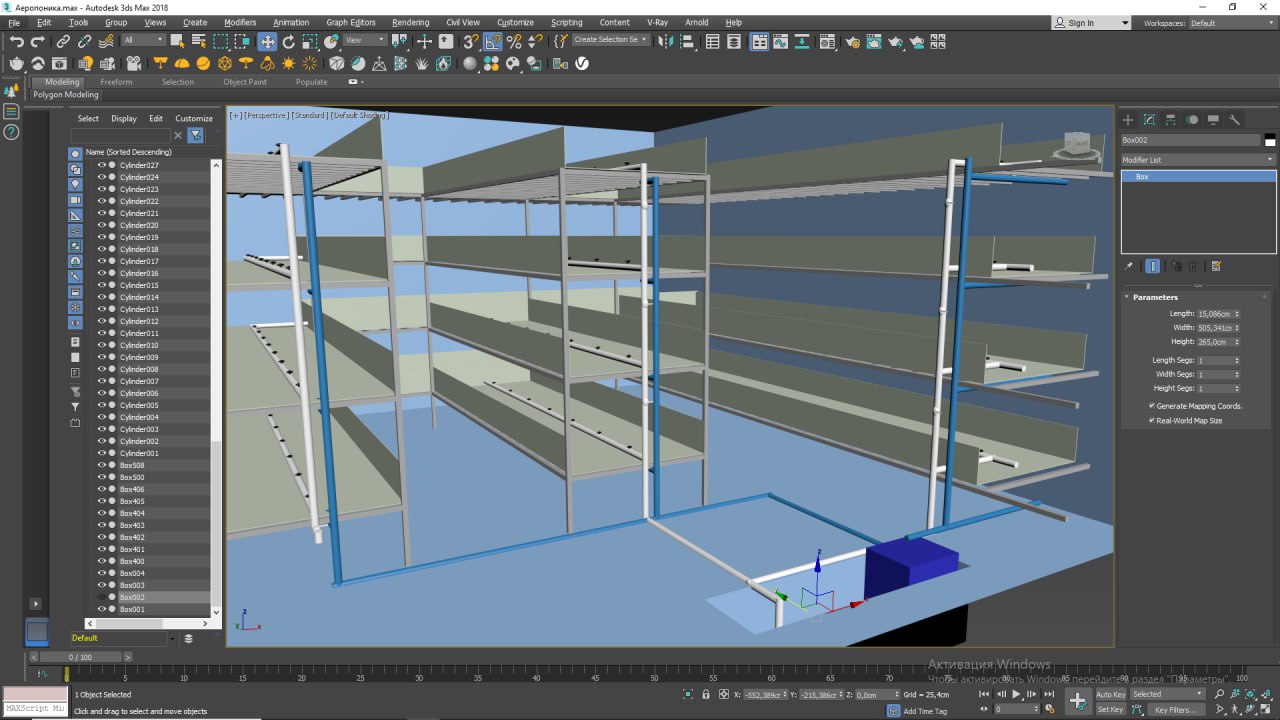This screenshot has width=1280, height=720.
Task: Open the Render Setup teapot icon
Action: coord(851,42)
